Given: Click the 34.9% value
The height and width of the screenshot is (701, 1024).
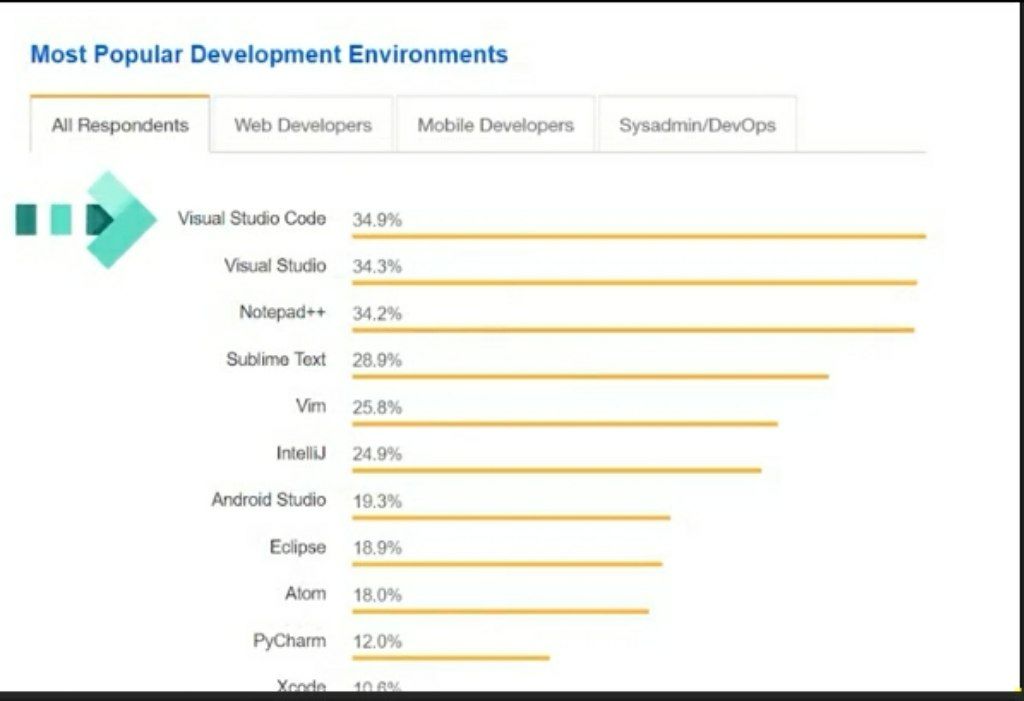Looking at the screenshot, I should tap(377, 220).
